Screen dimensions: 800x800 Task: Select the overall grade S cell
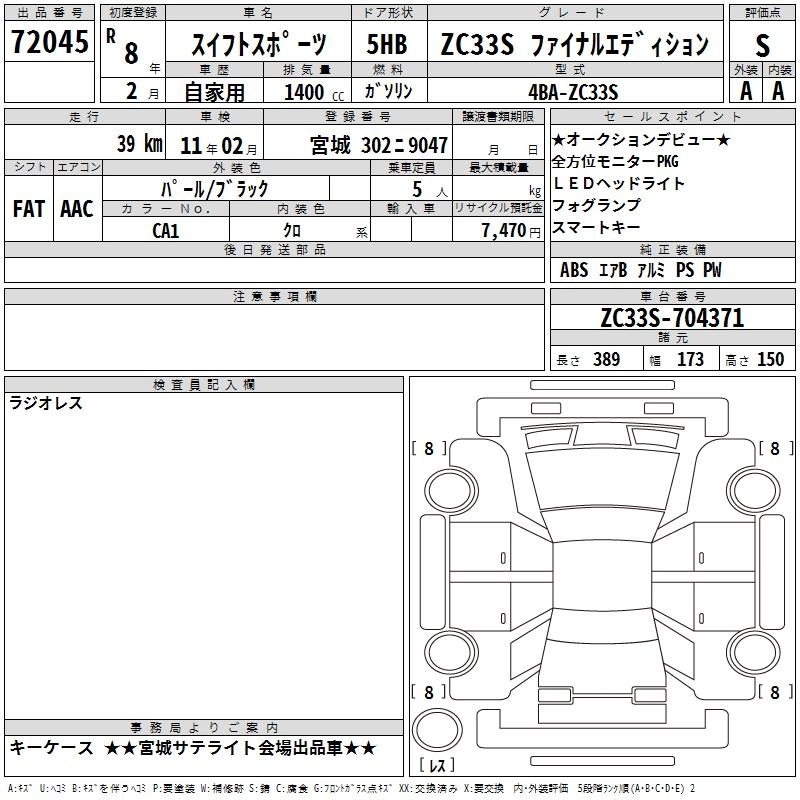click(762, 45)
